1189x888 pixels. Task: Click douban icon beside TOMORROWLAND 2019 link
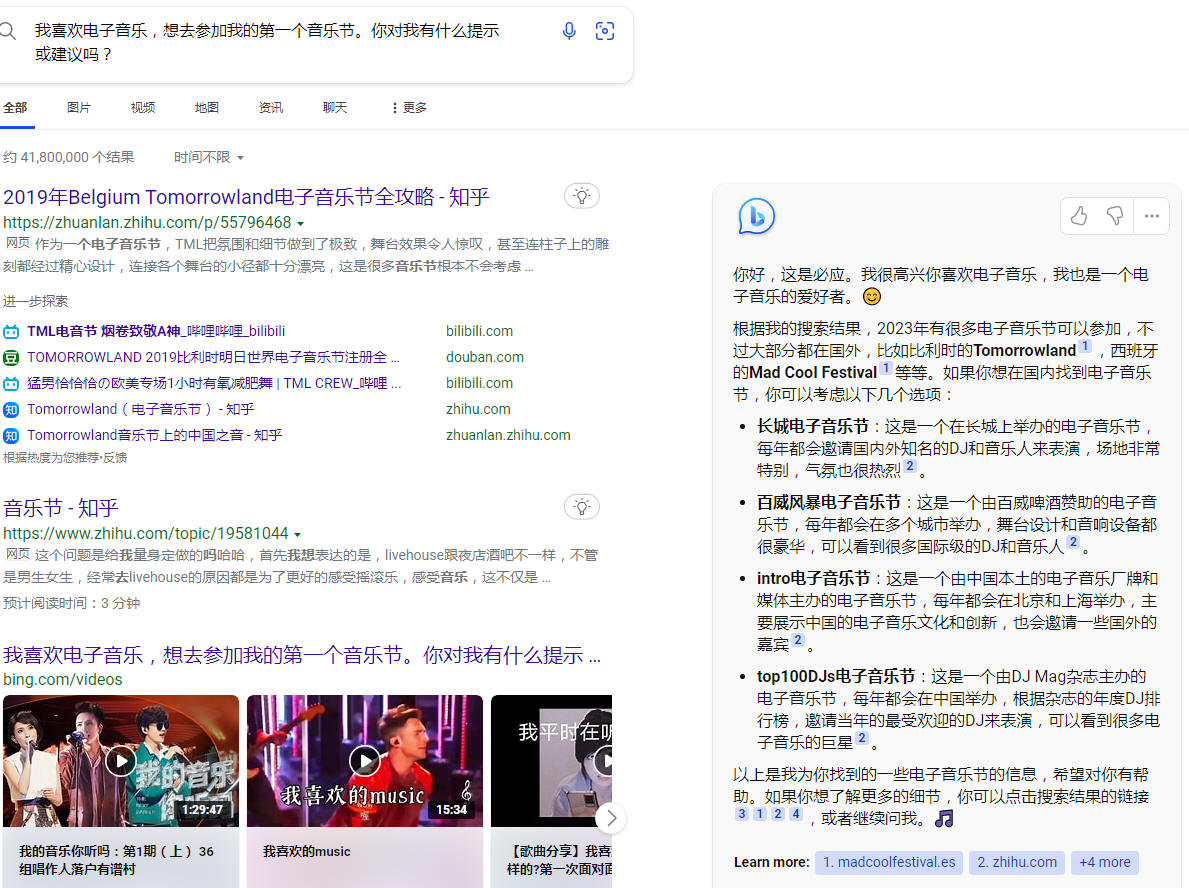point(11,357)
